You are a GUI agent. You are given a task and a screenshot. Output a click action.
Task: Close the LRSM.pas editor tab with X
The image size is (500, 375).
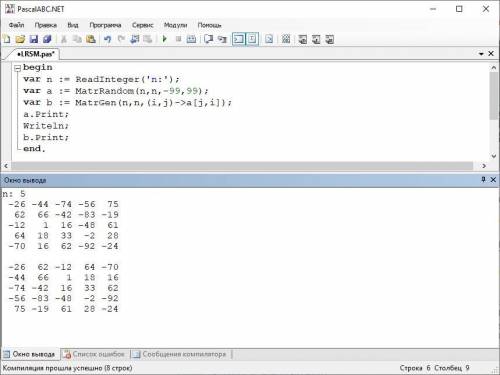(x=491, y=53)
